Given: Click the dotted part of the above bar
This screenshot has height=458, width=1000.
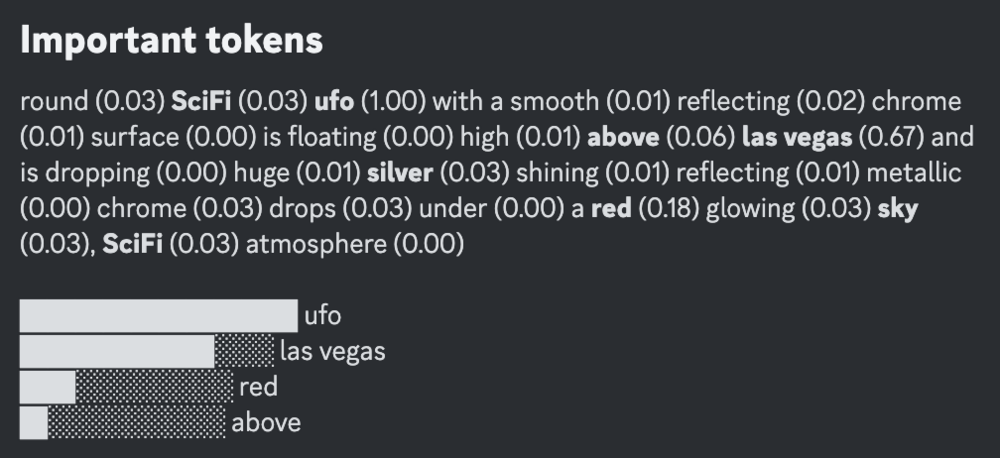Looking at the screenshot, I should click(x=136, y=422).
